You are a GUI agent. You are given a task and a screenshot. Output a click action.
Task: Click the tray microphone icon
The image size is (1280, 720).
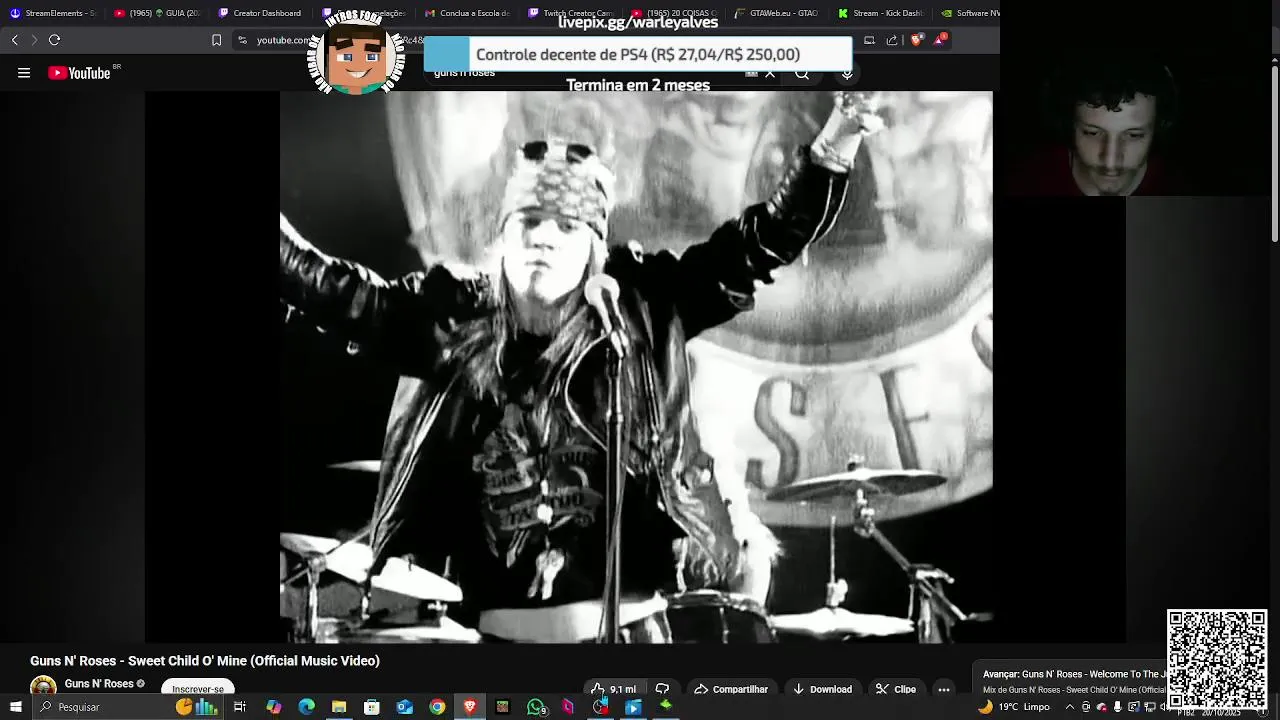pyautogui.click(x=1118, y=707)
